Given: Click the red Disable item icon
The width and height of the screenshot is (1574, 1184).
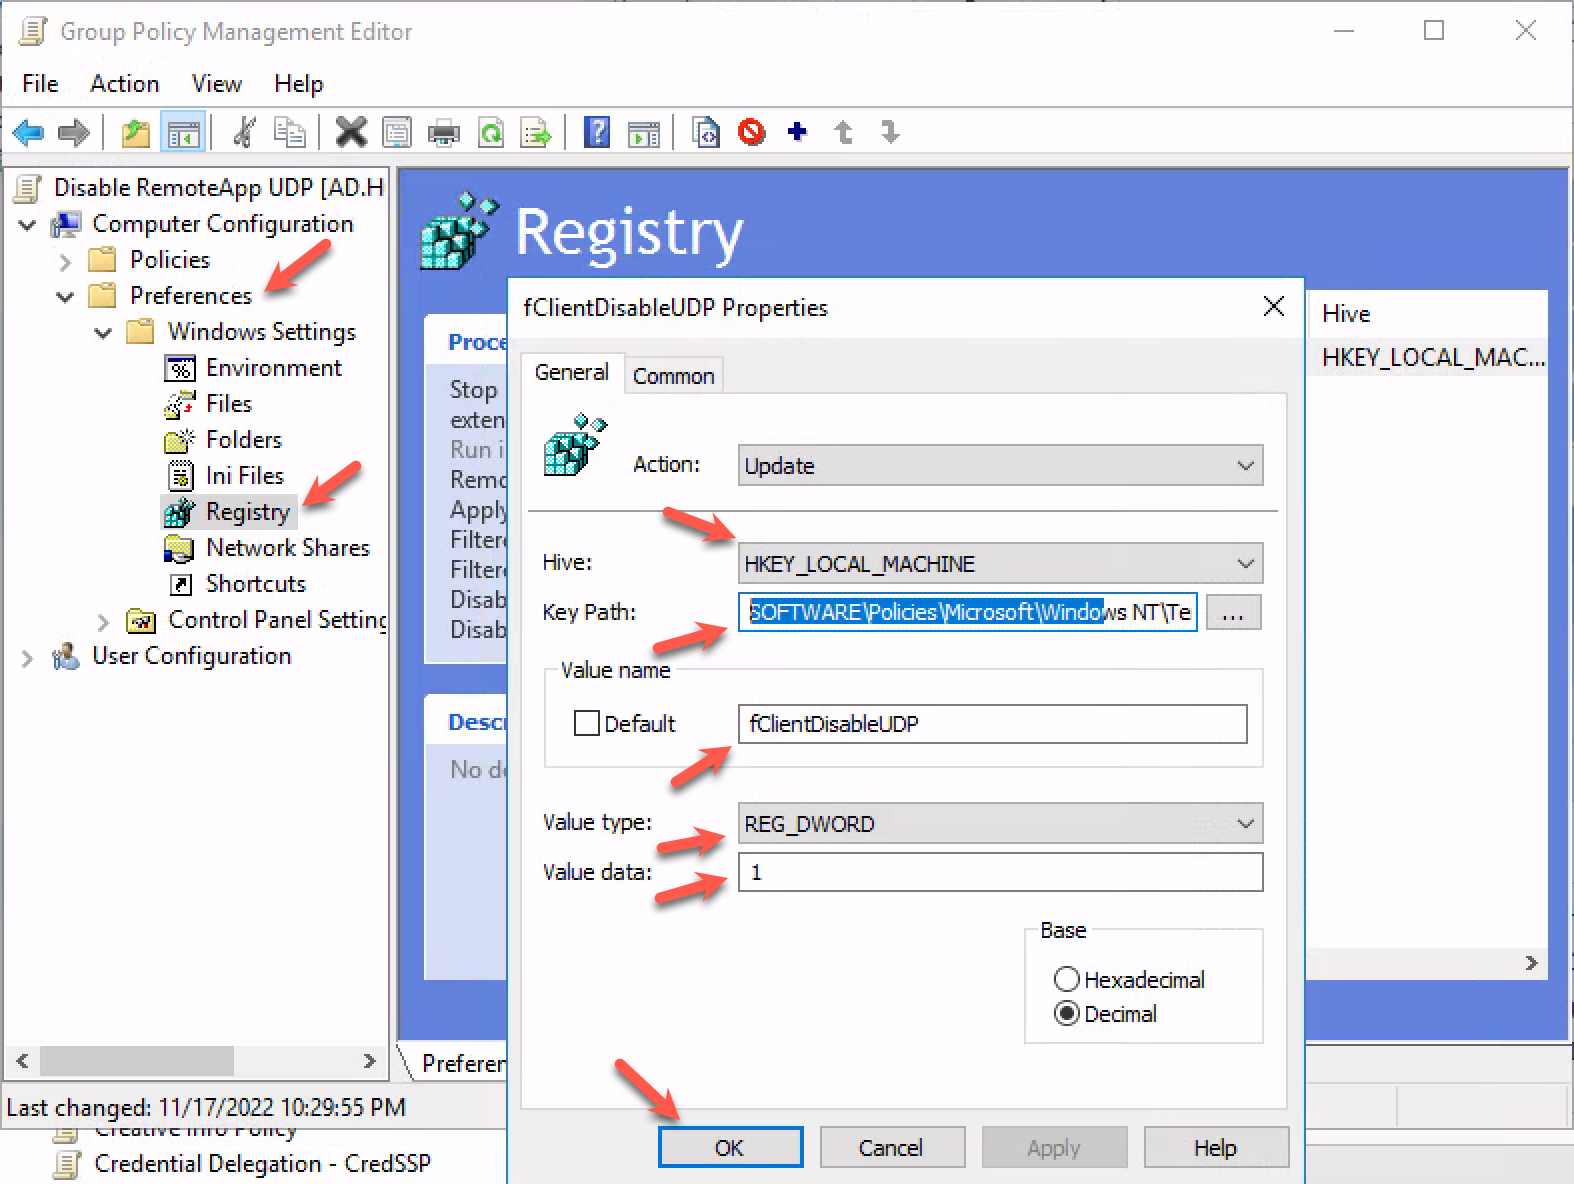Looking at the screenshot, I should pyautogui.click(x=752, y=132).
